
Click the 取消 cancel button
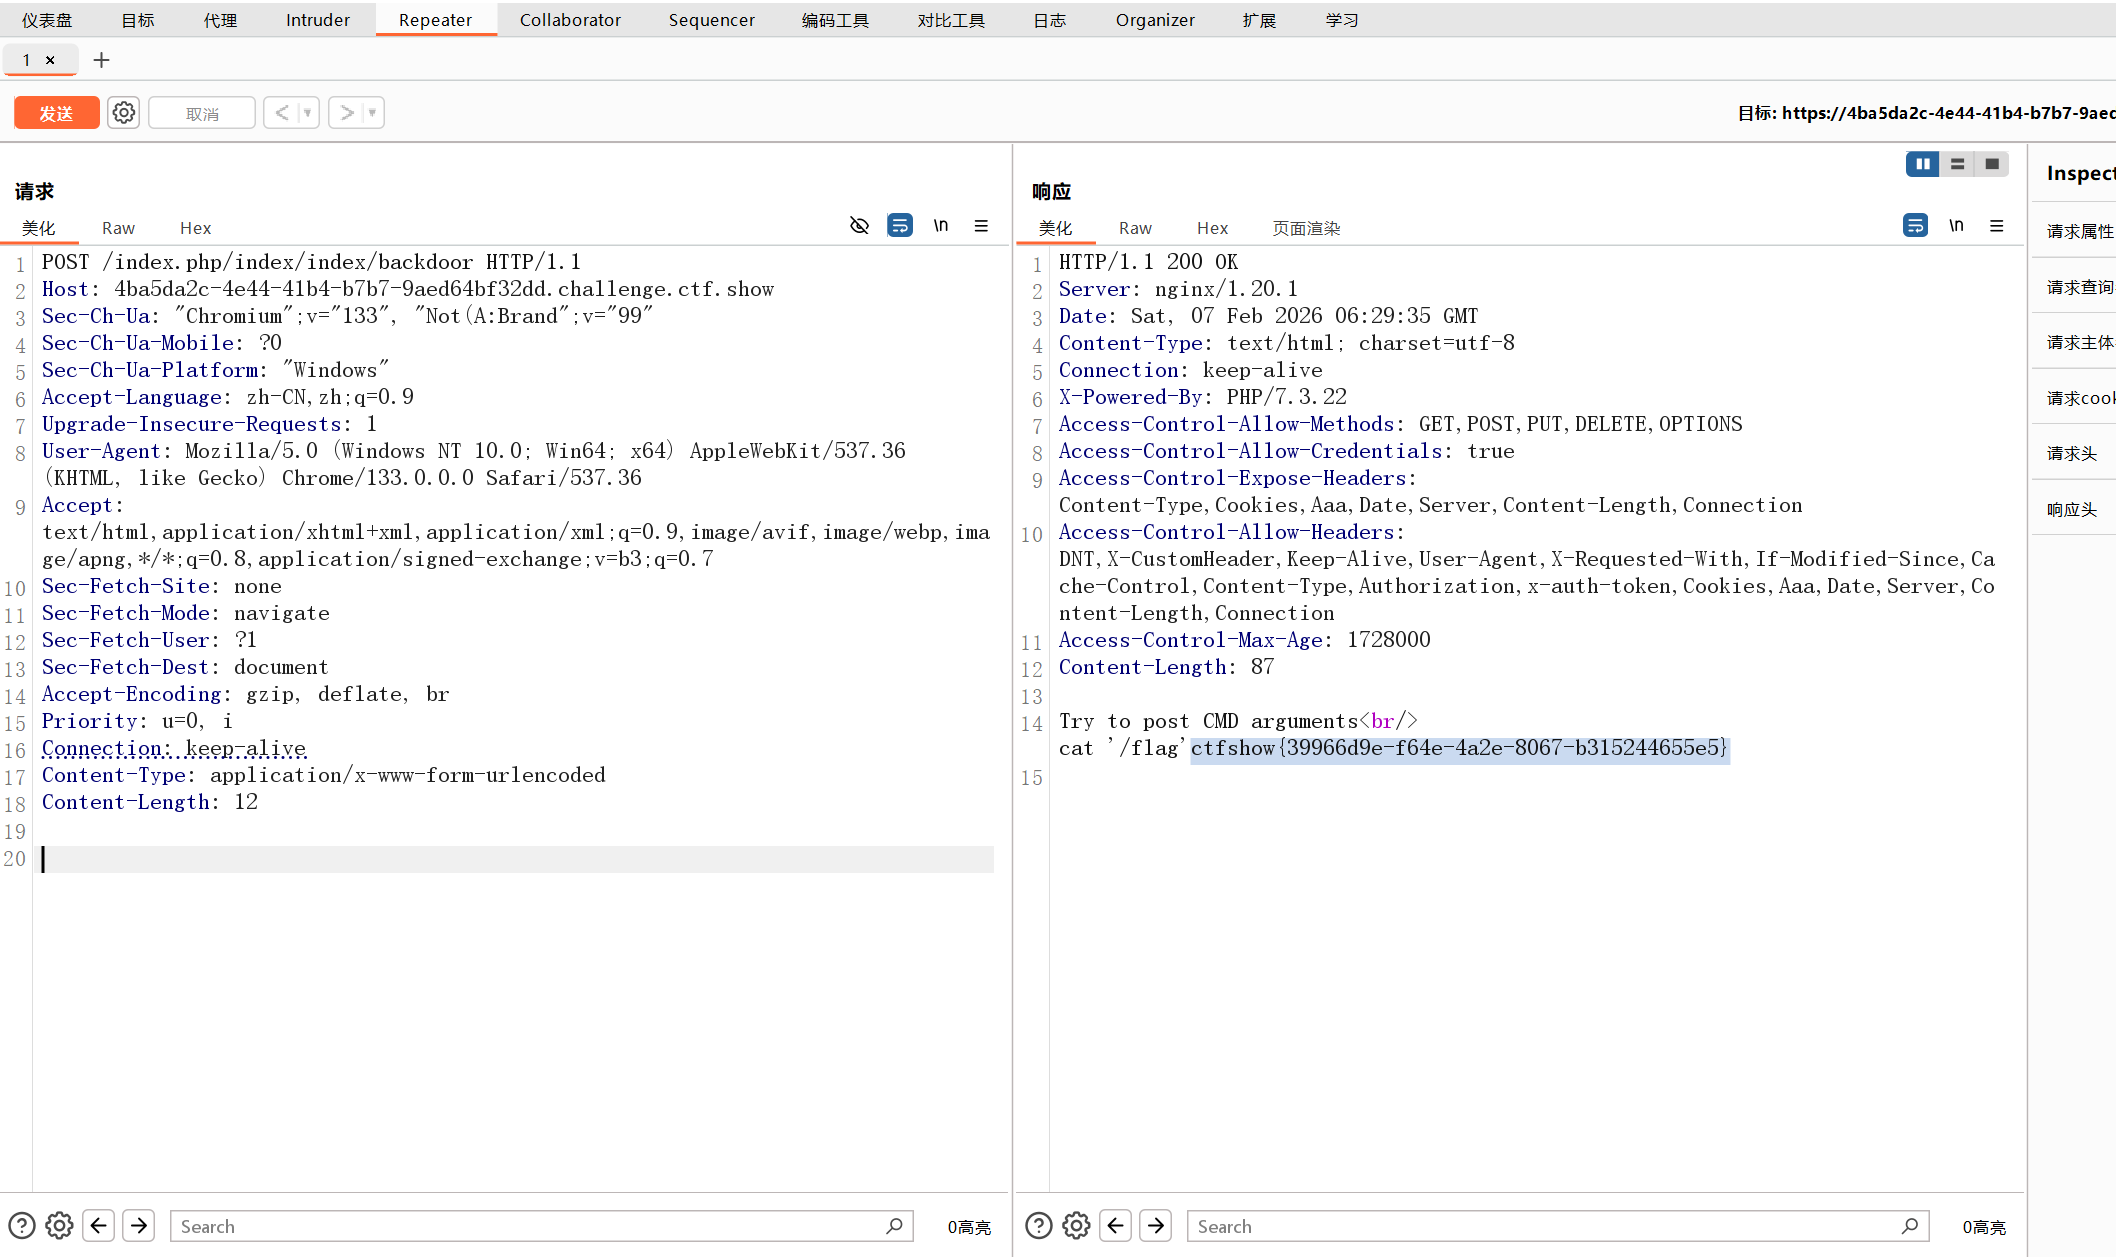(x=202, y=113)
